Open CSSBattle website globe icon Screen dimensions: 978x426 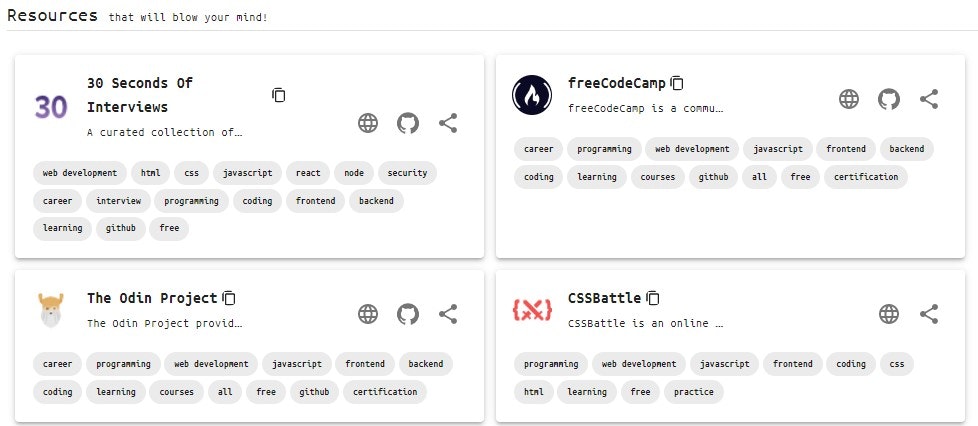(x=889, y=314)
